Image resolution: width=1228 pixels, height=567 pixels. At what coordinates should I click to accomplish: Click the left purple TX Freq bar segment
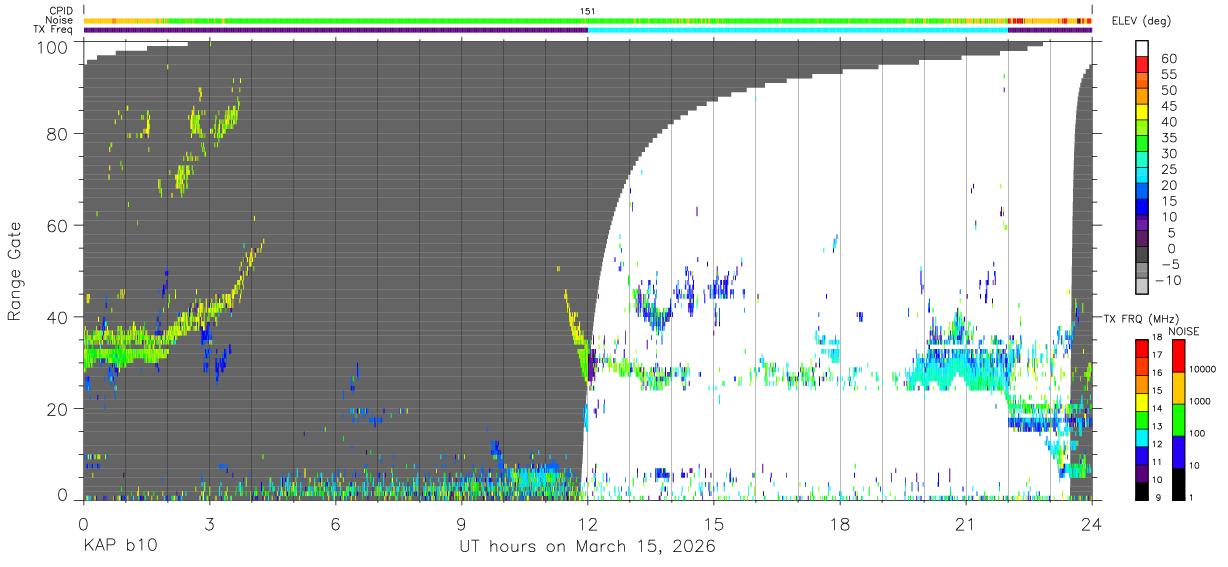click(335, 30)
